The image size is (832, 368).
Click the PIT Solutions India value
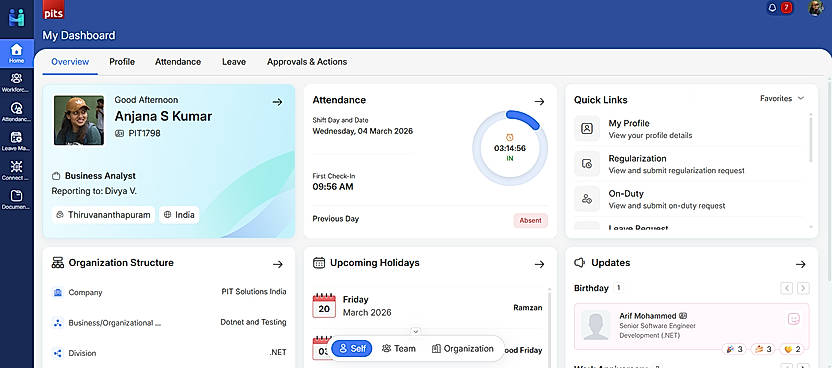[x=254, y=292]
